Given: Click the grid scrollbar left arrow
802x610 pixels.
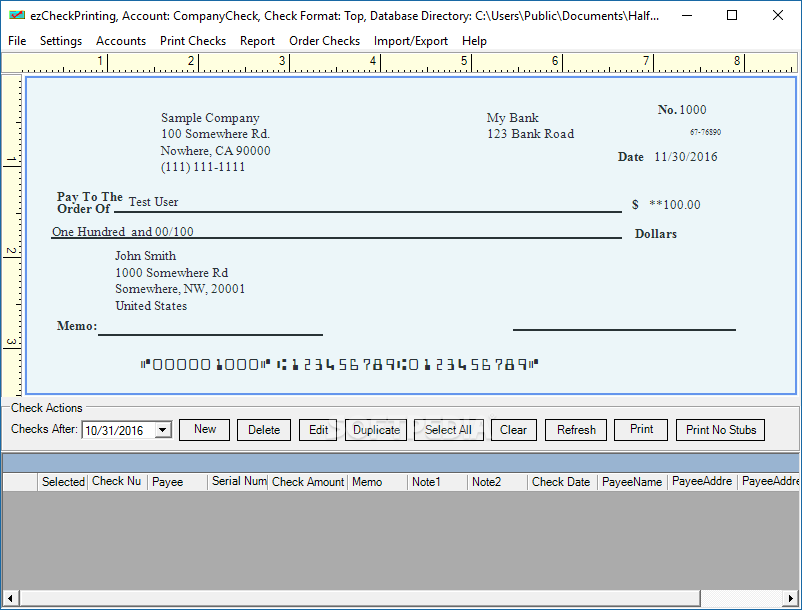Looking at the screenshot, I should (x=10, y=598).
